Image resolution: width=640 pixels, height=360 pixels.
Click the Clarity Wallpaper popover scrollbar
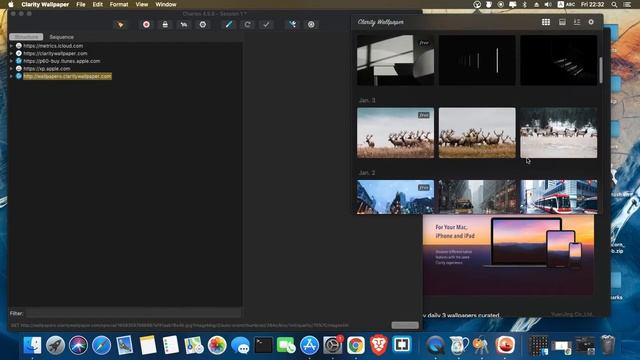(601, 70)
